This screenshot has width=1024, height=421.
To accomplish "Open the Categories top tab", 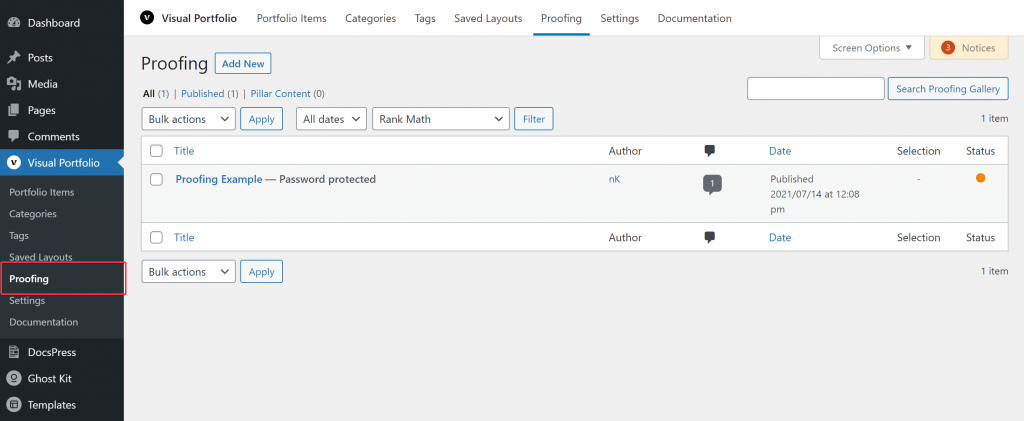I will click(x=370, y=18).
